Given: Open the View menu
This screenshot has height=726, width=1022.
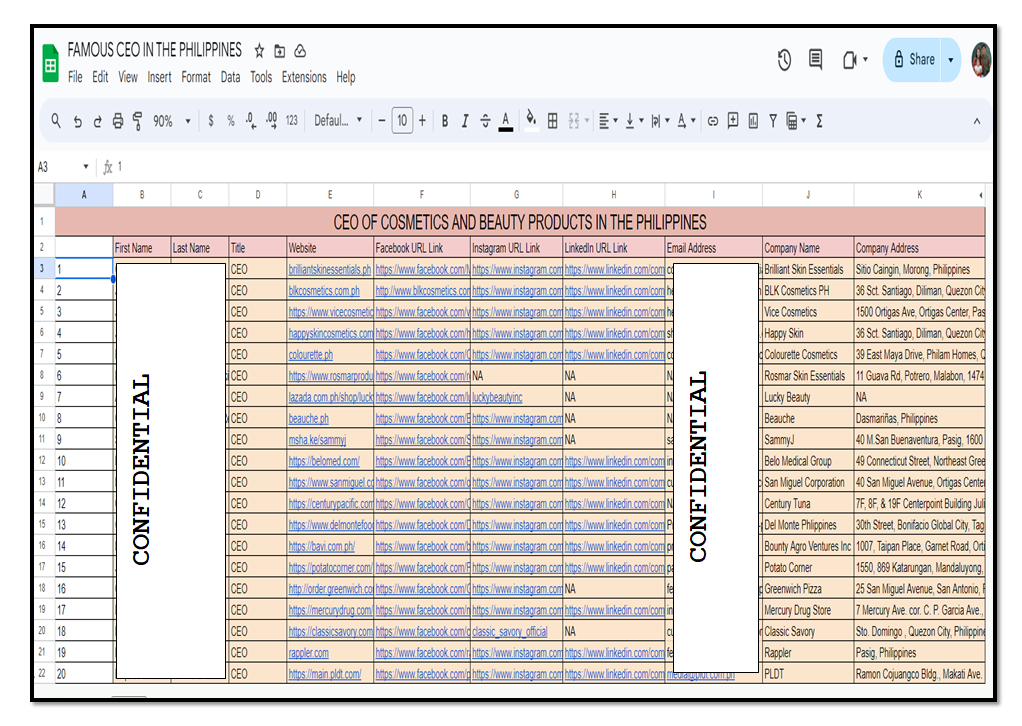Looking at the screenshot, I should [128, 77].
